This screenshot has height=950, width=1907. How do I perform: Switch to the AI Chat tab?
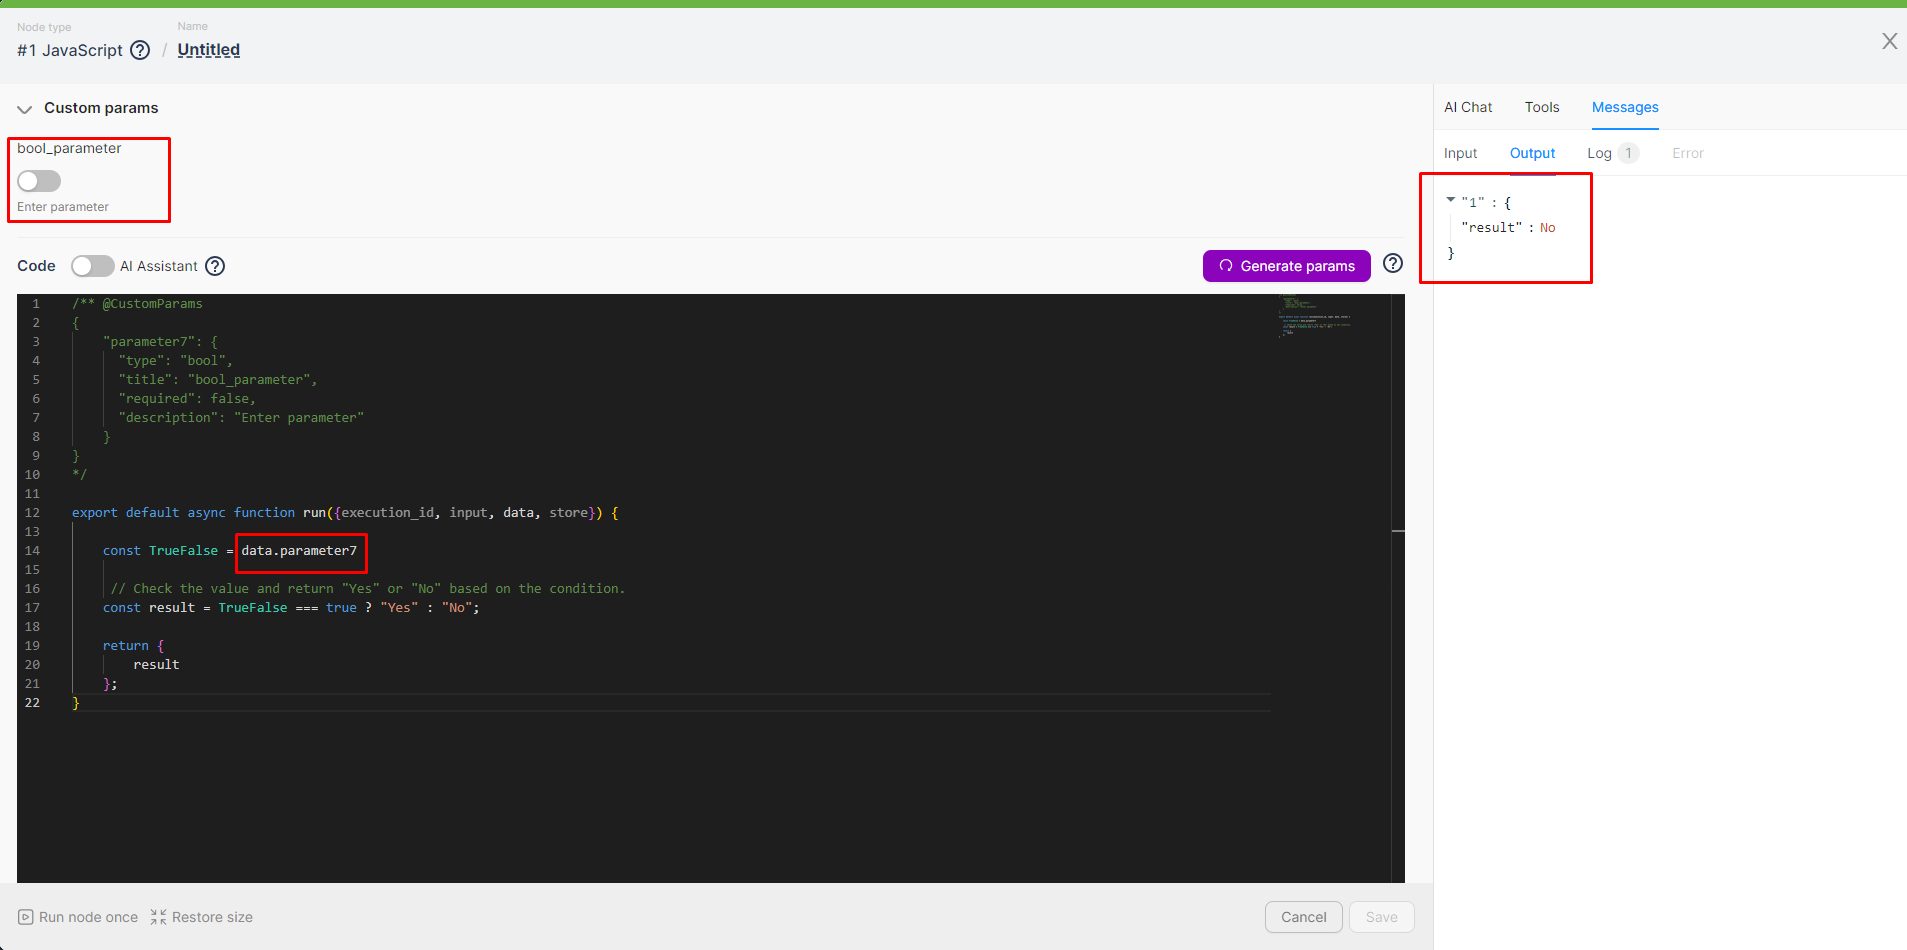click(x=1467, y=107)
